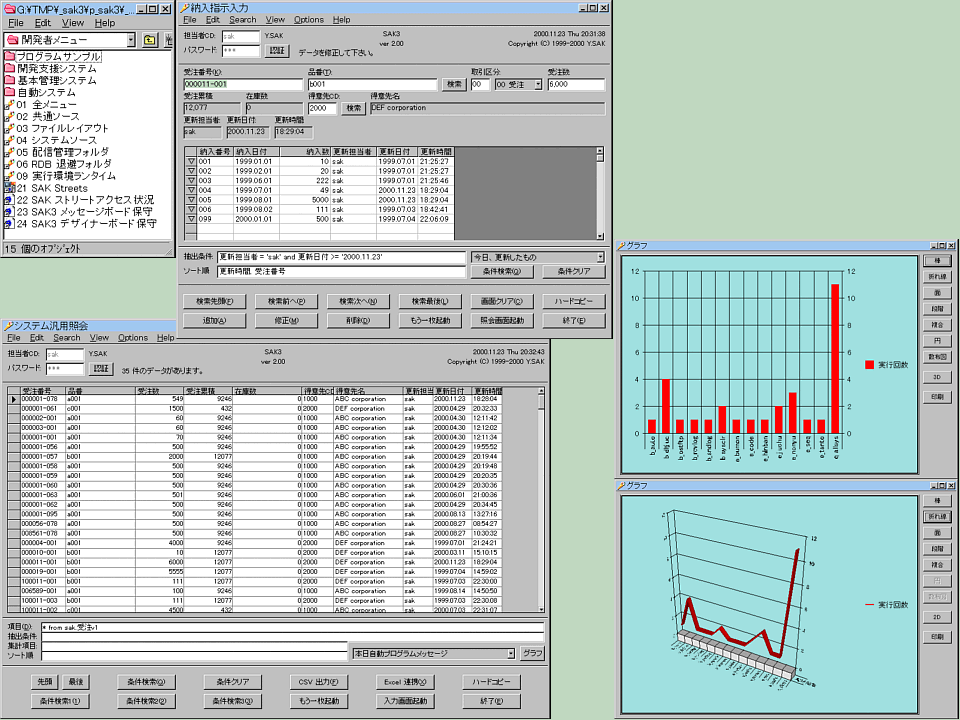This screenshot has height=720, width=960.
Task: Click the up-one-level folder toolbar icon
Action: (150, 40)
